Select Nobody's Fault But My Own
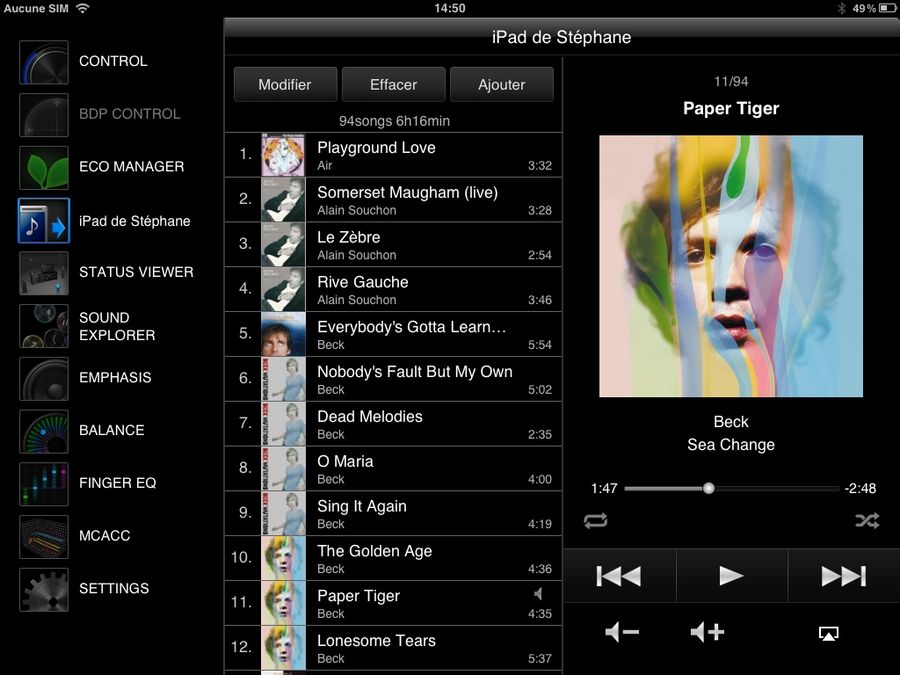This screenshot has height=675, width=900. [x=393, y=379]
